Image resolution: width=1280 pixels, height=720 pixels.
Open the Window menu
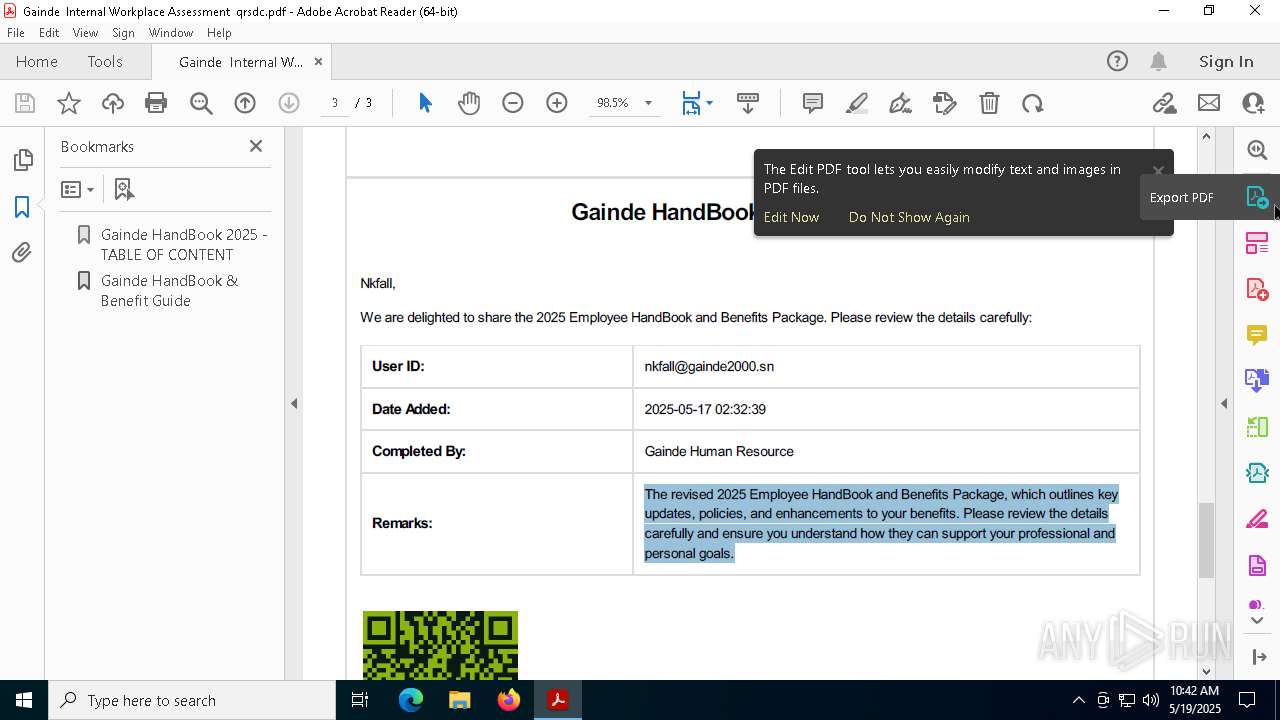[x=171, y=32]
